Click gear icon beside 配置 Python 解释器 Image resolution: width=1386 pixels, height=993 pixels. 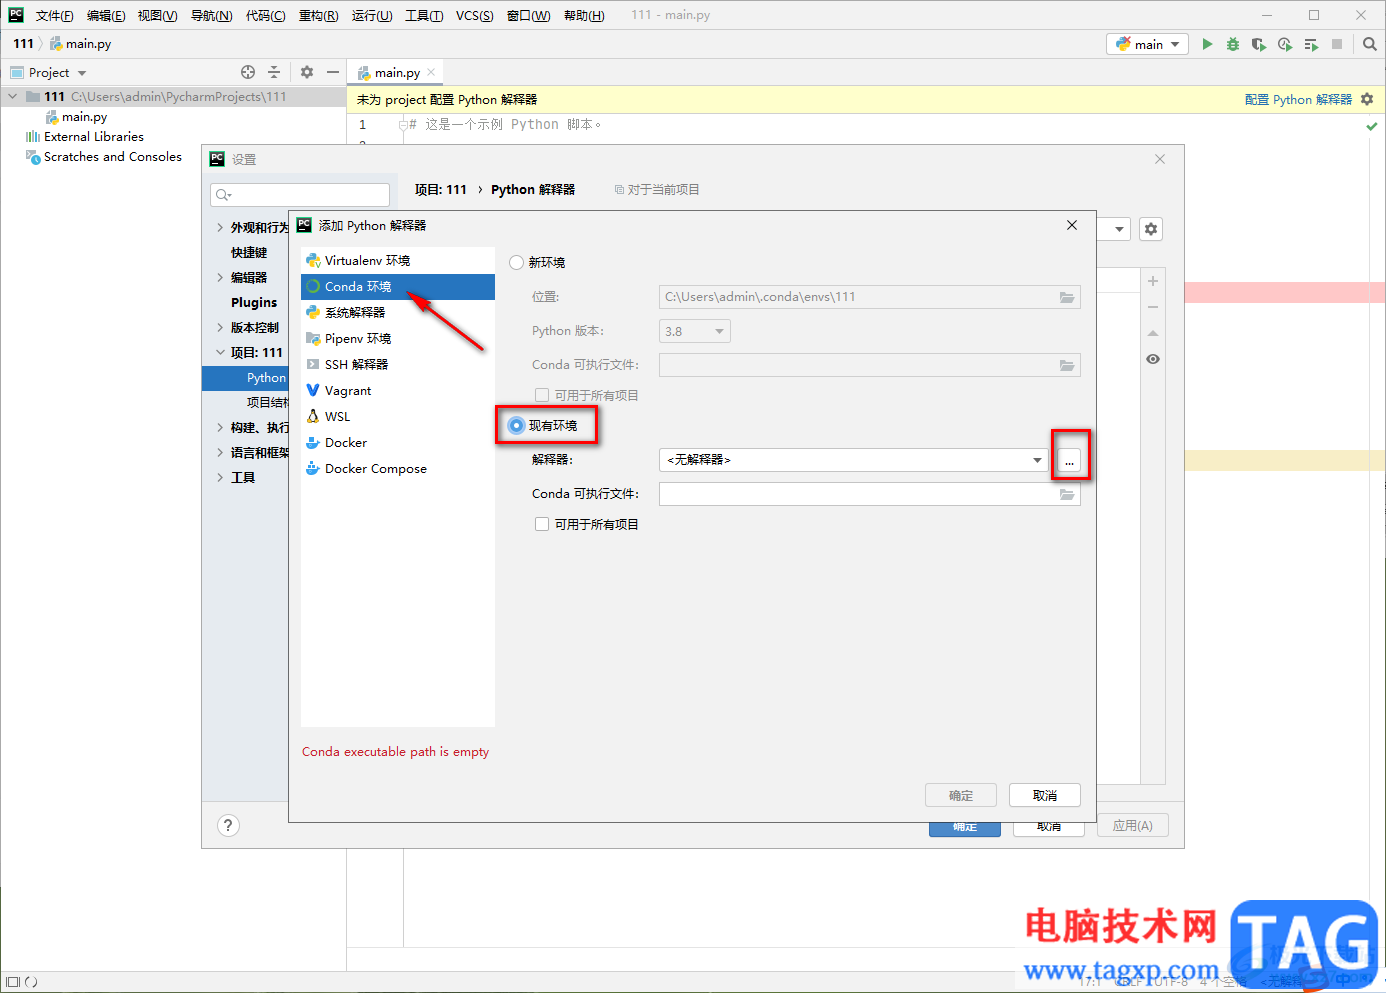[1367, 99]
